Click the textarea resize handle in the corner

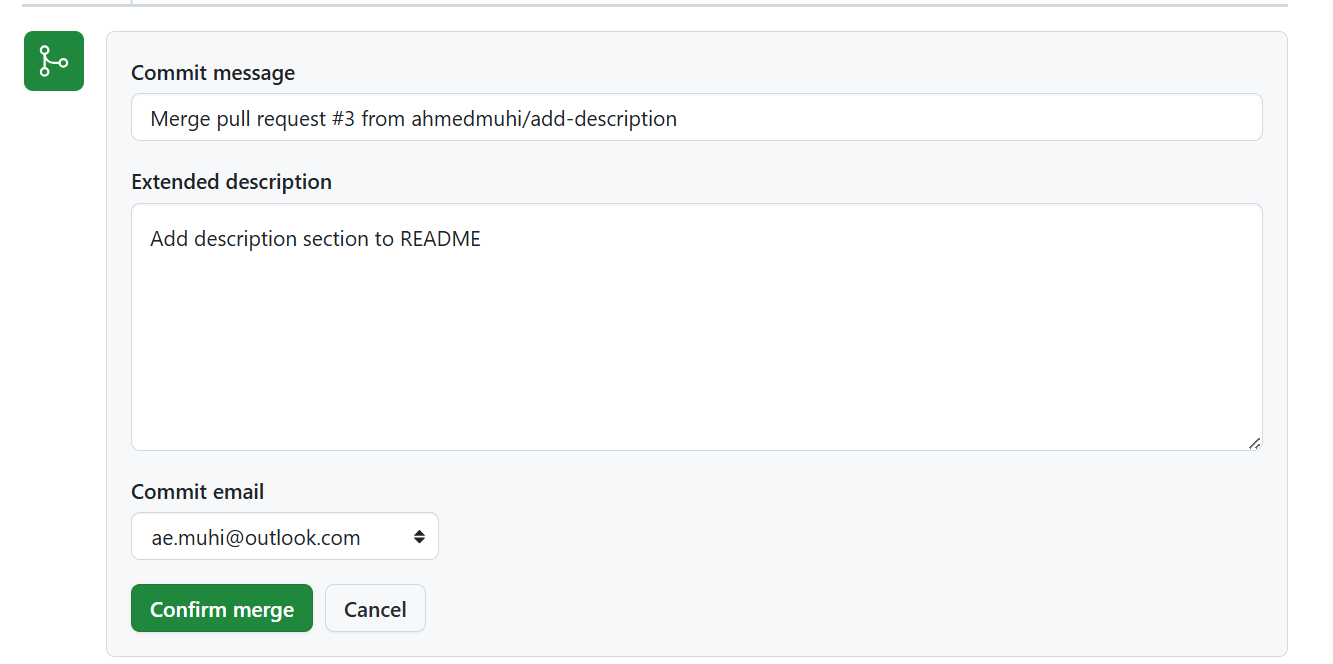(1254, 443)
